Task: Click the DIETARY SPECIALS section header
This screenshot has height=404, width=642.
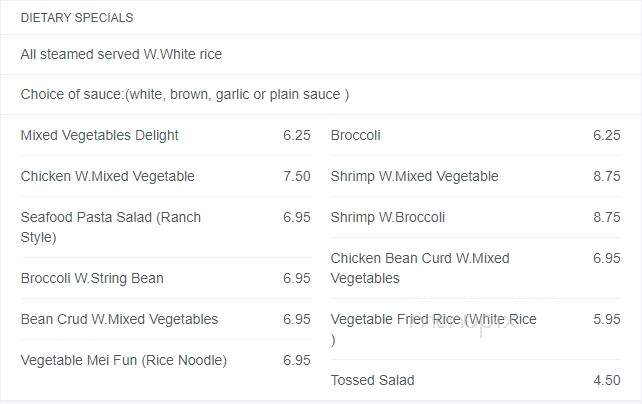Action: click(77, 18)
